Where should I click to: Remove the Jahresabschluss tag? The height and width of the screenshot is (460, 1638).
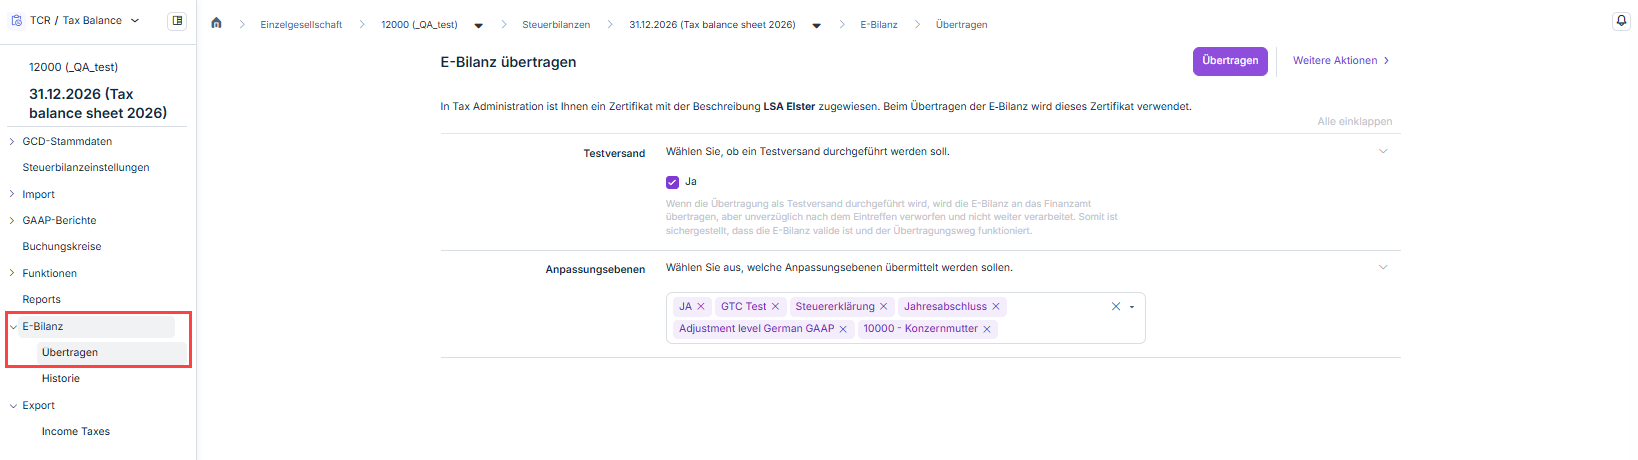996,306
